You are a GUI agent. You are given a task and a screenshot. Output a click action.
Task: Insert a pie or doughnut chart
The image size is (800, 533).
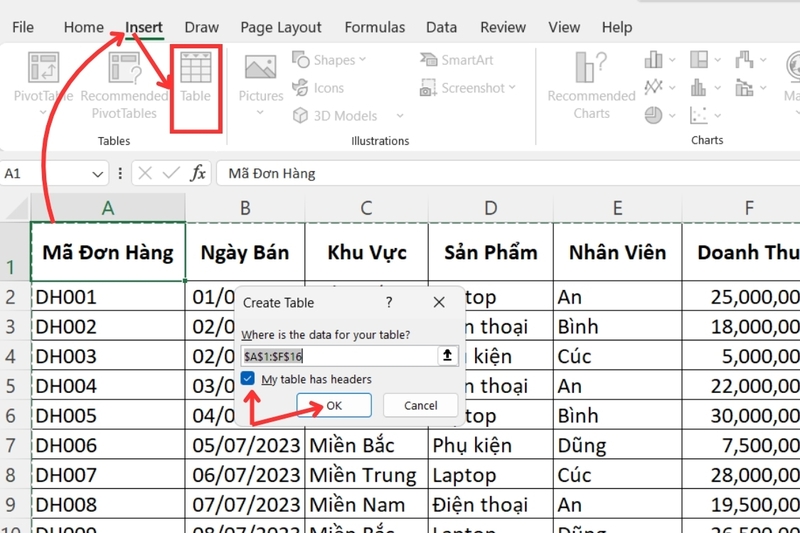(x=653, y=115)
